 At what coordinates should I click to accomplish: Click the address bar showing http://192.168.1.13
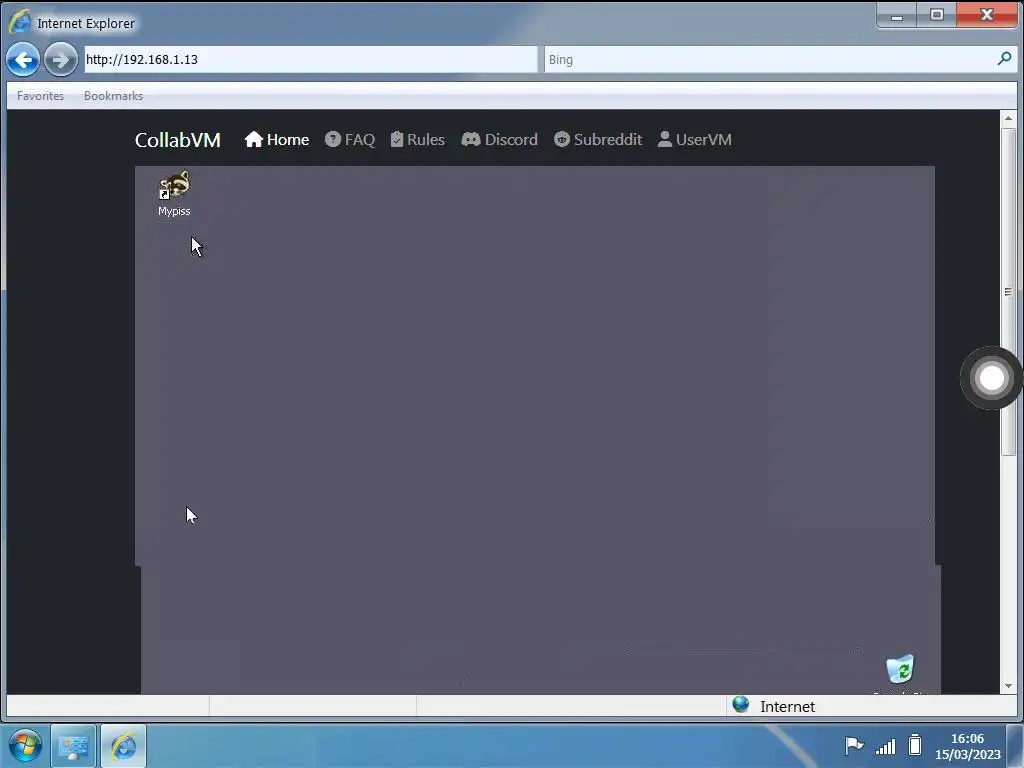click(x=311, y=59)
